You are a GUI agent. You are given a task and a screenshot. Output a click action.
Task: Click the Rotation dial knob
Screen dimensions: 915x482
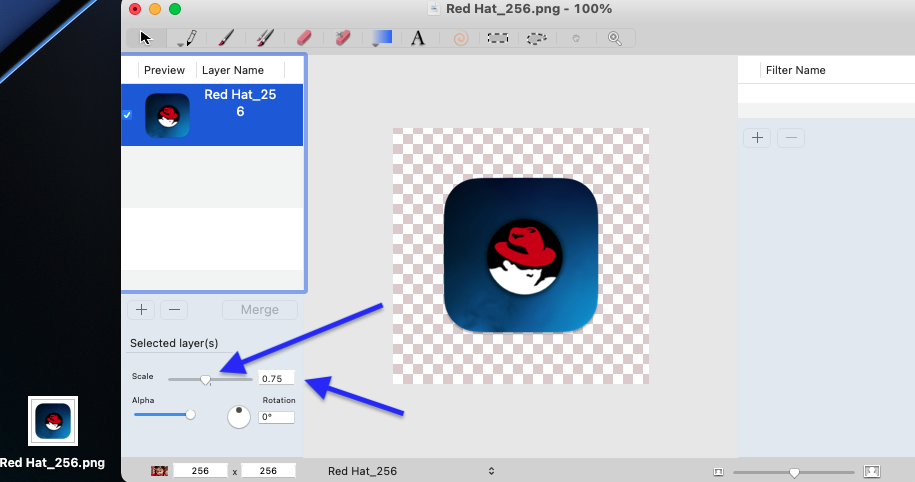point(239,417)
